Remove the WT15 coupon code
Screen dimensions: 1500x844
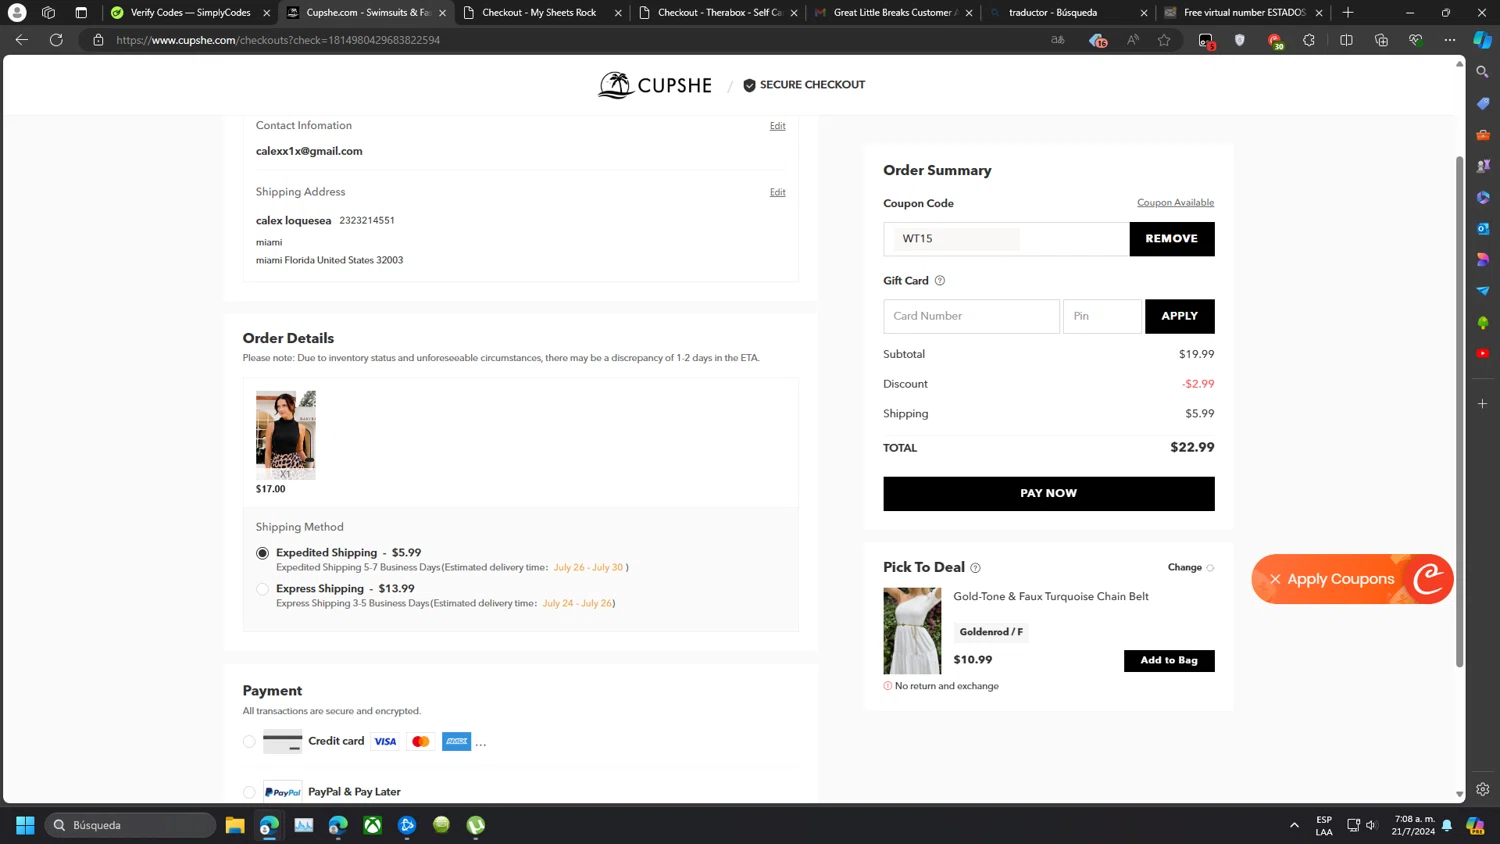pyautogui.click(x=1172, y=239)
